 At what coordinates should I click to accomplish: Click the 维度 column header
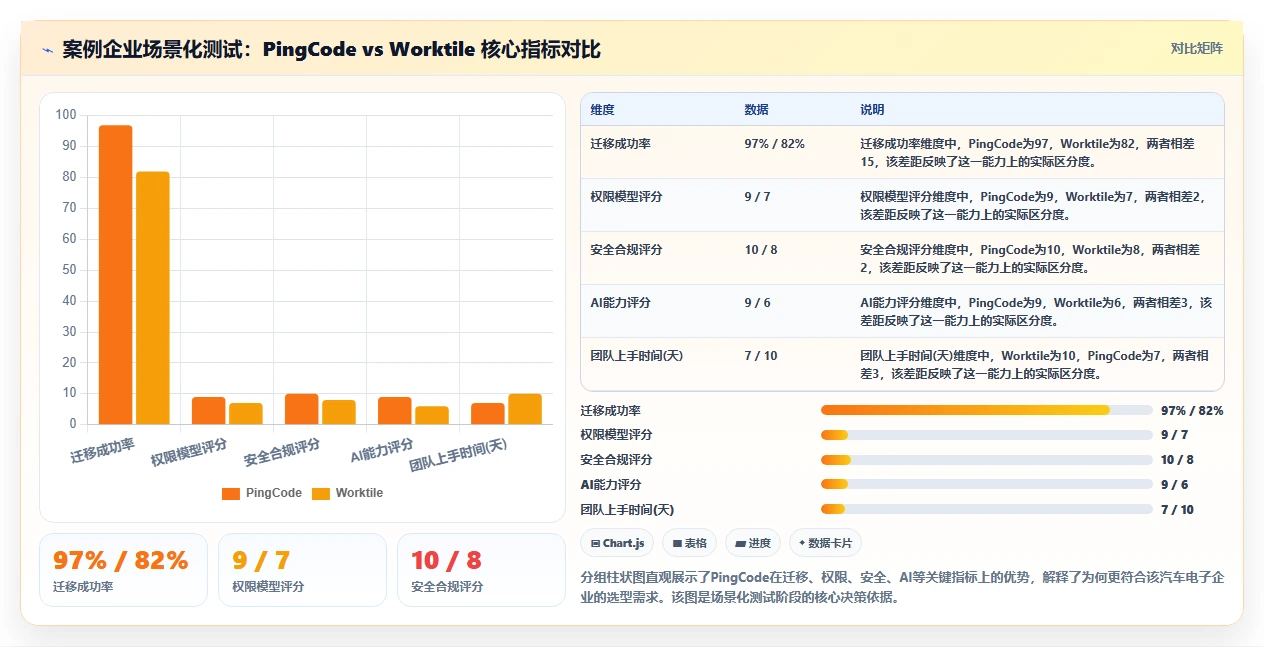(x=603, y=110)
